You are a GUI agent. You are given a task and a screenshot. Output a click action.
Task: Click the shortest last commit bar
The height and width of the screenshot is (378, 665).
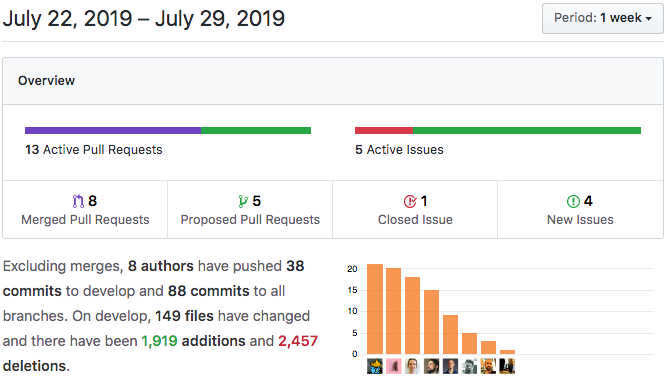(x=507, y=352)
